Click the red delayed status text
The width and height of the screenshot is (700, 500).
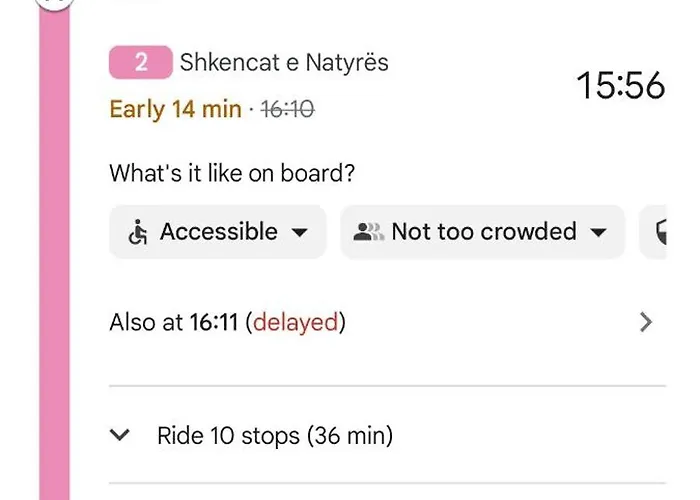296,322
